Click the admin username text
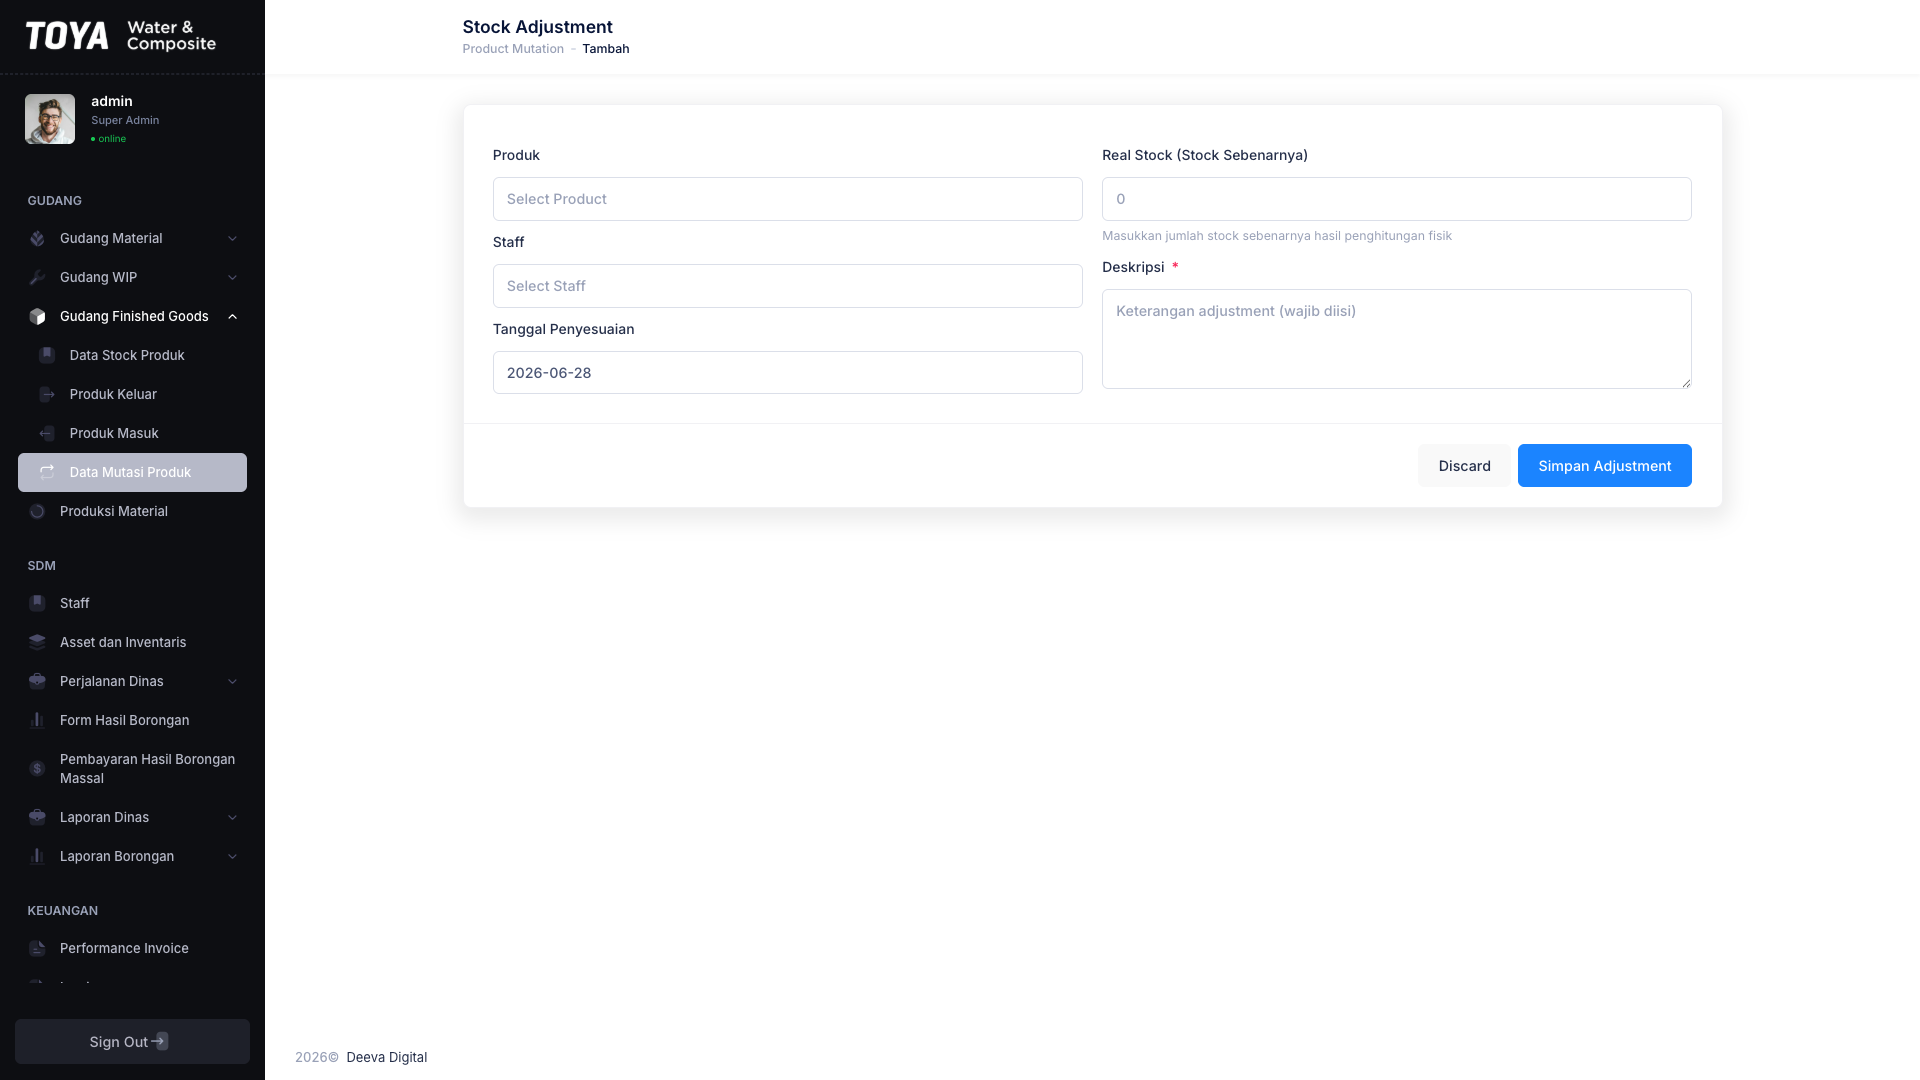The image size is (1920, 1080). (x=112, y=101)
